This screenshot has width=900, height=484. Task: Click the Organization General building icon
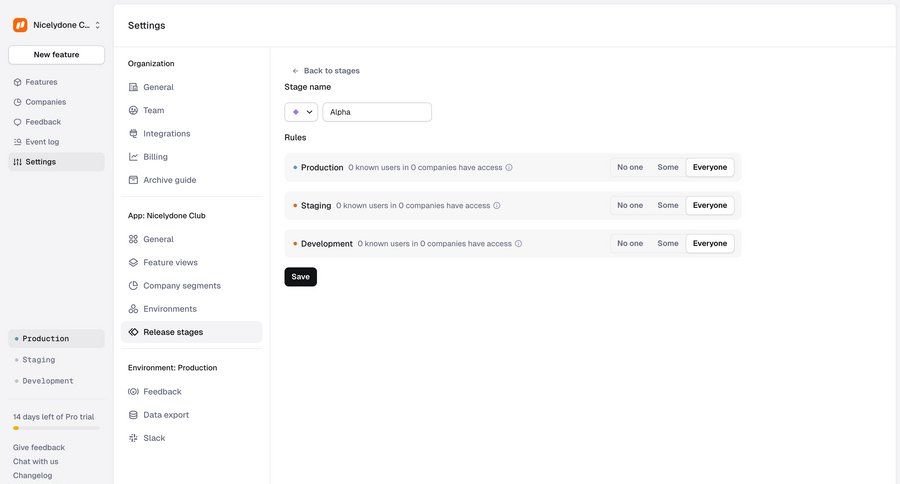click(x=133, y=87)
